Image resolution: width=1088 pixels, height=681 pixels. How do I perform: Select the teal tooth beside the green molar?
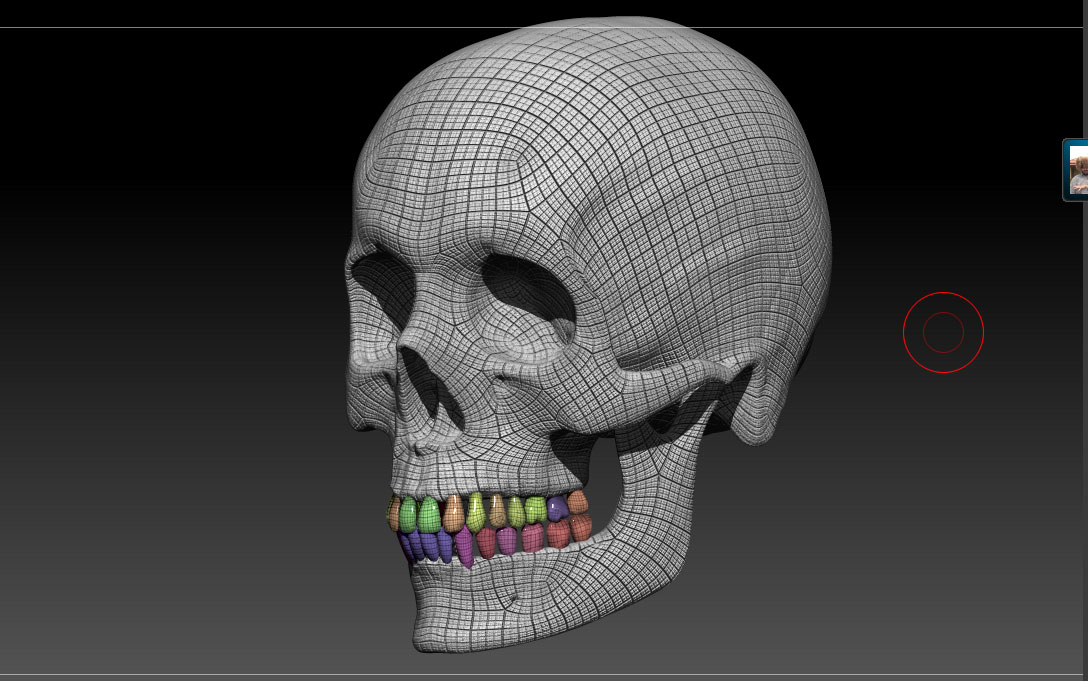[556, 506]
